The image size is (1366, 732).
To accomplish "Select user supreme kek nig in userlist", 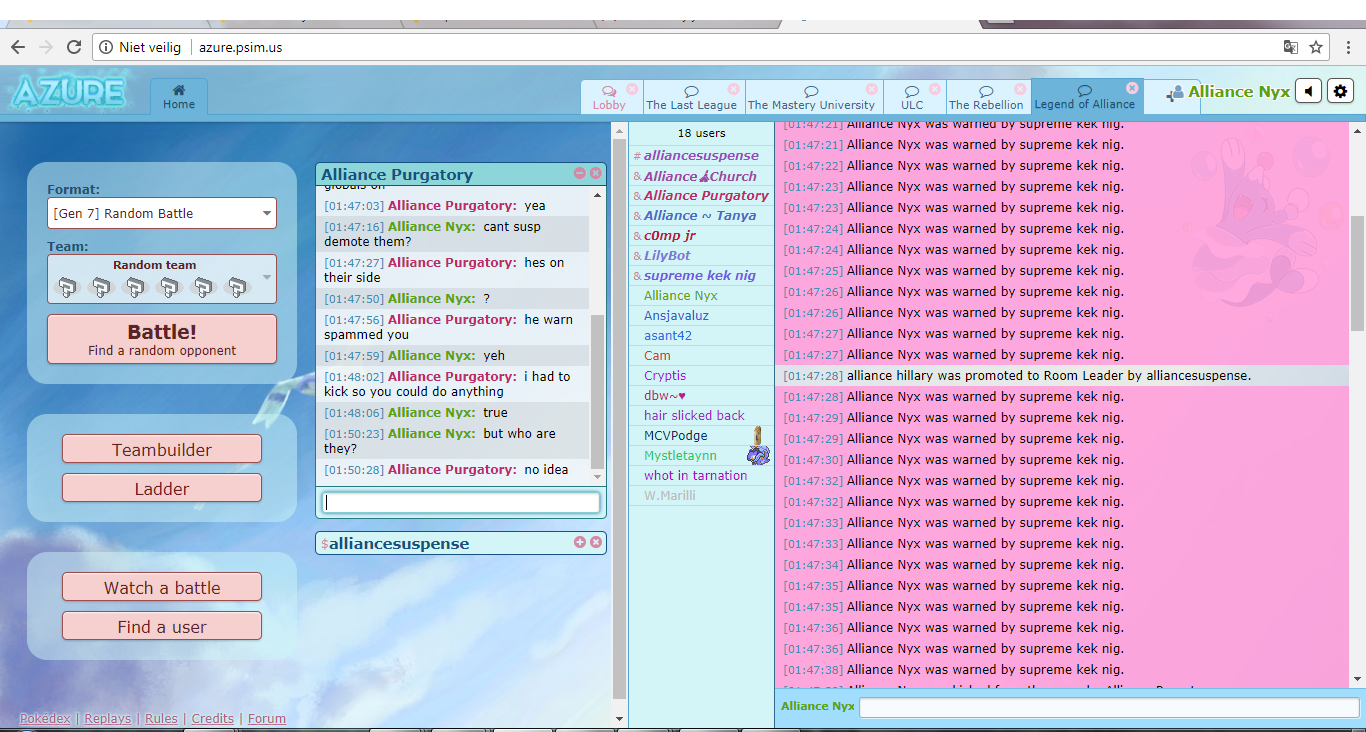I will (x=700, y=275).
